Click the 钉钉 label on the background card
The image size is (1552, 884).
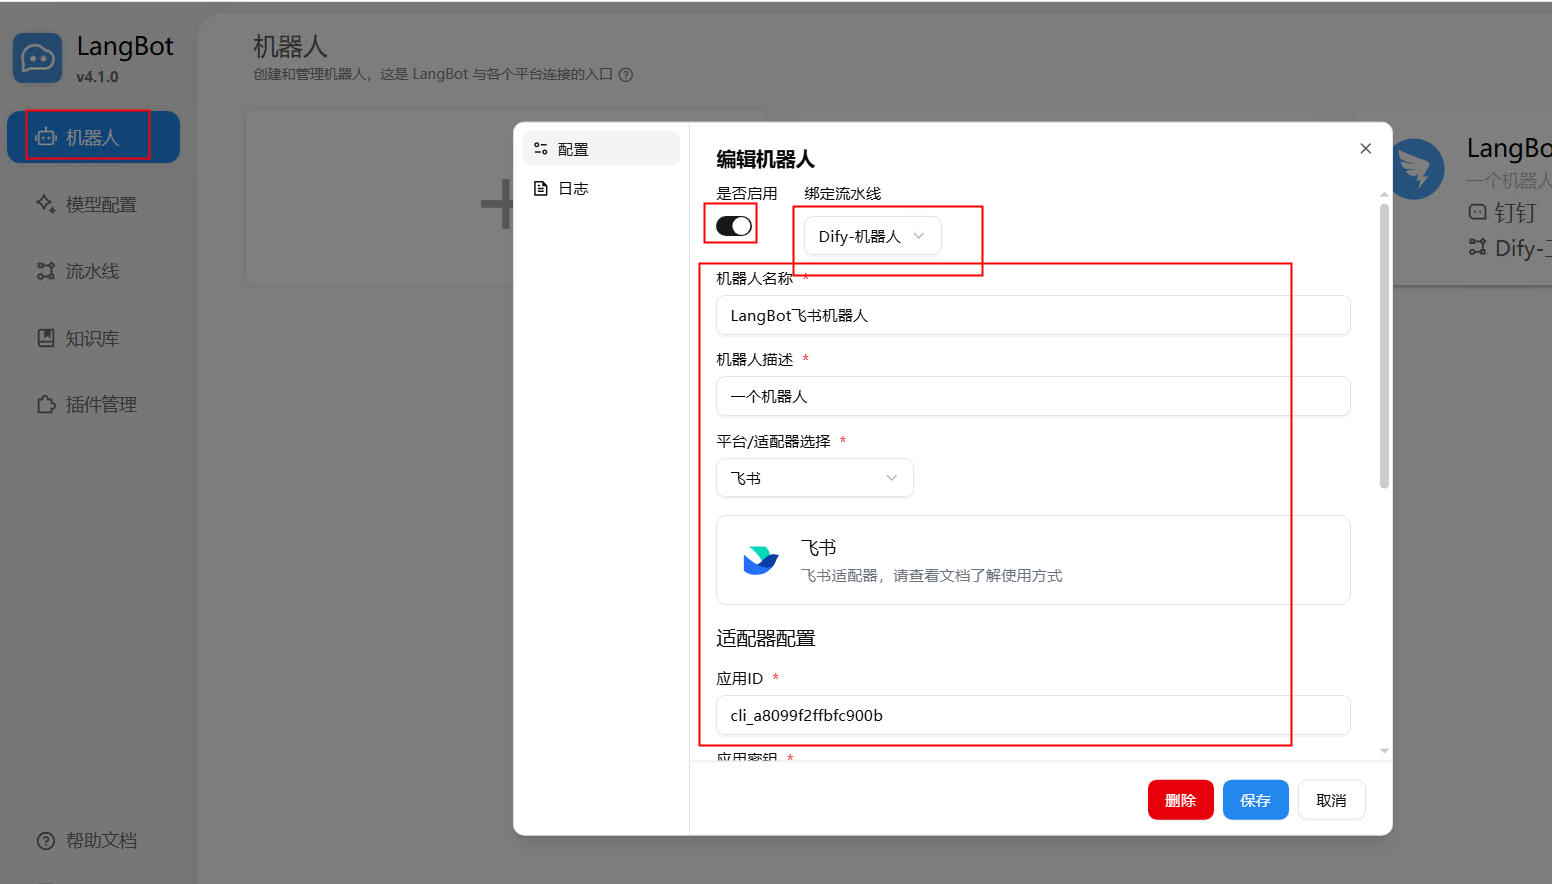(1515, 212)
